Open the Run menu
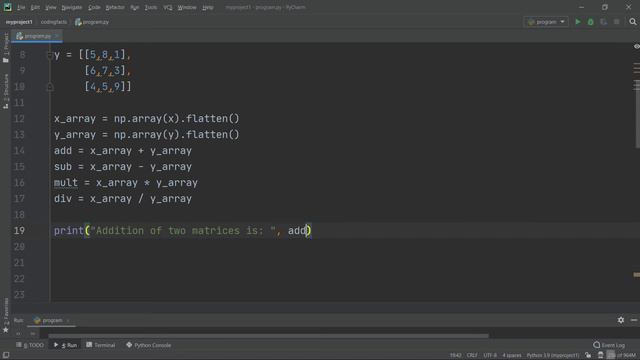This screenshot has width=640, height=360. click(x=134, y=7)
